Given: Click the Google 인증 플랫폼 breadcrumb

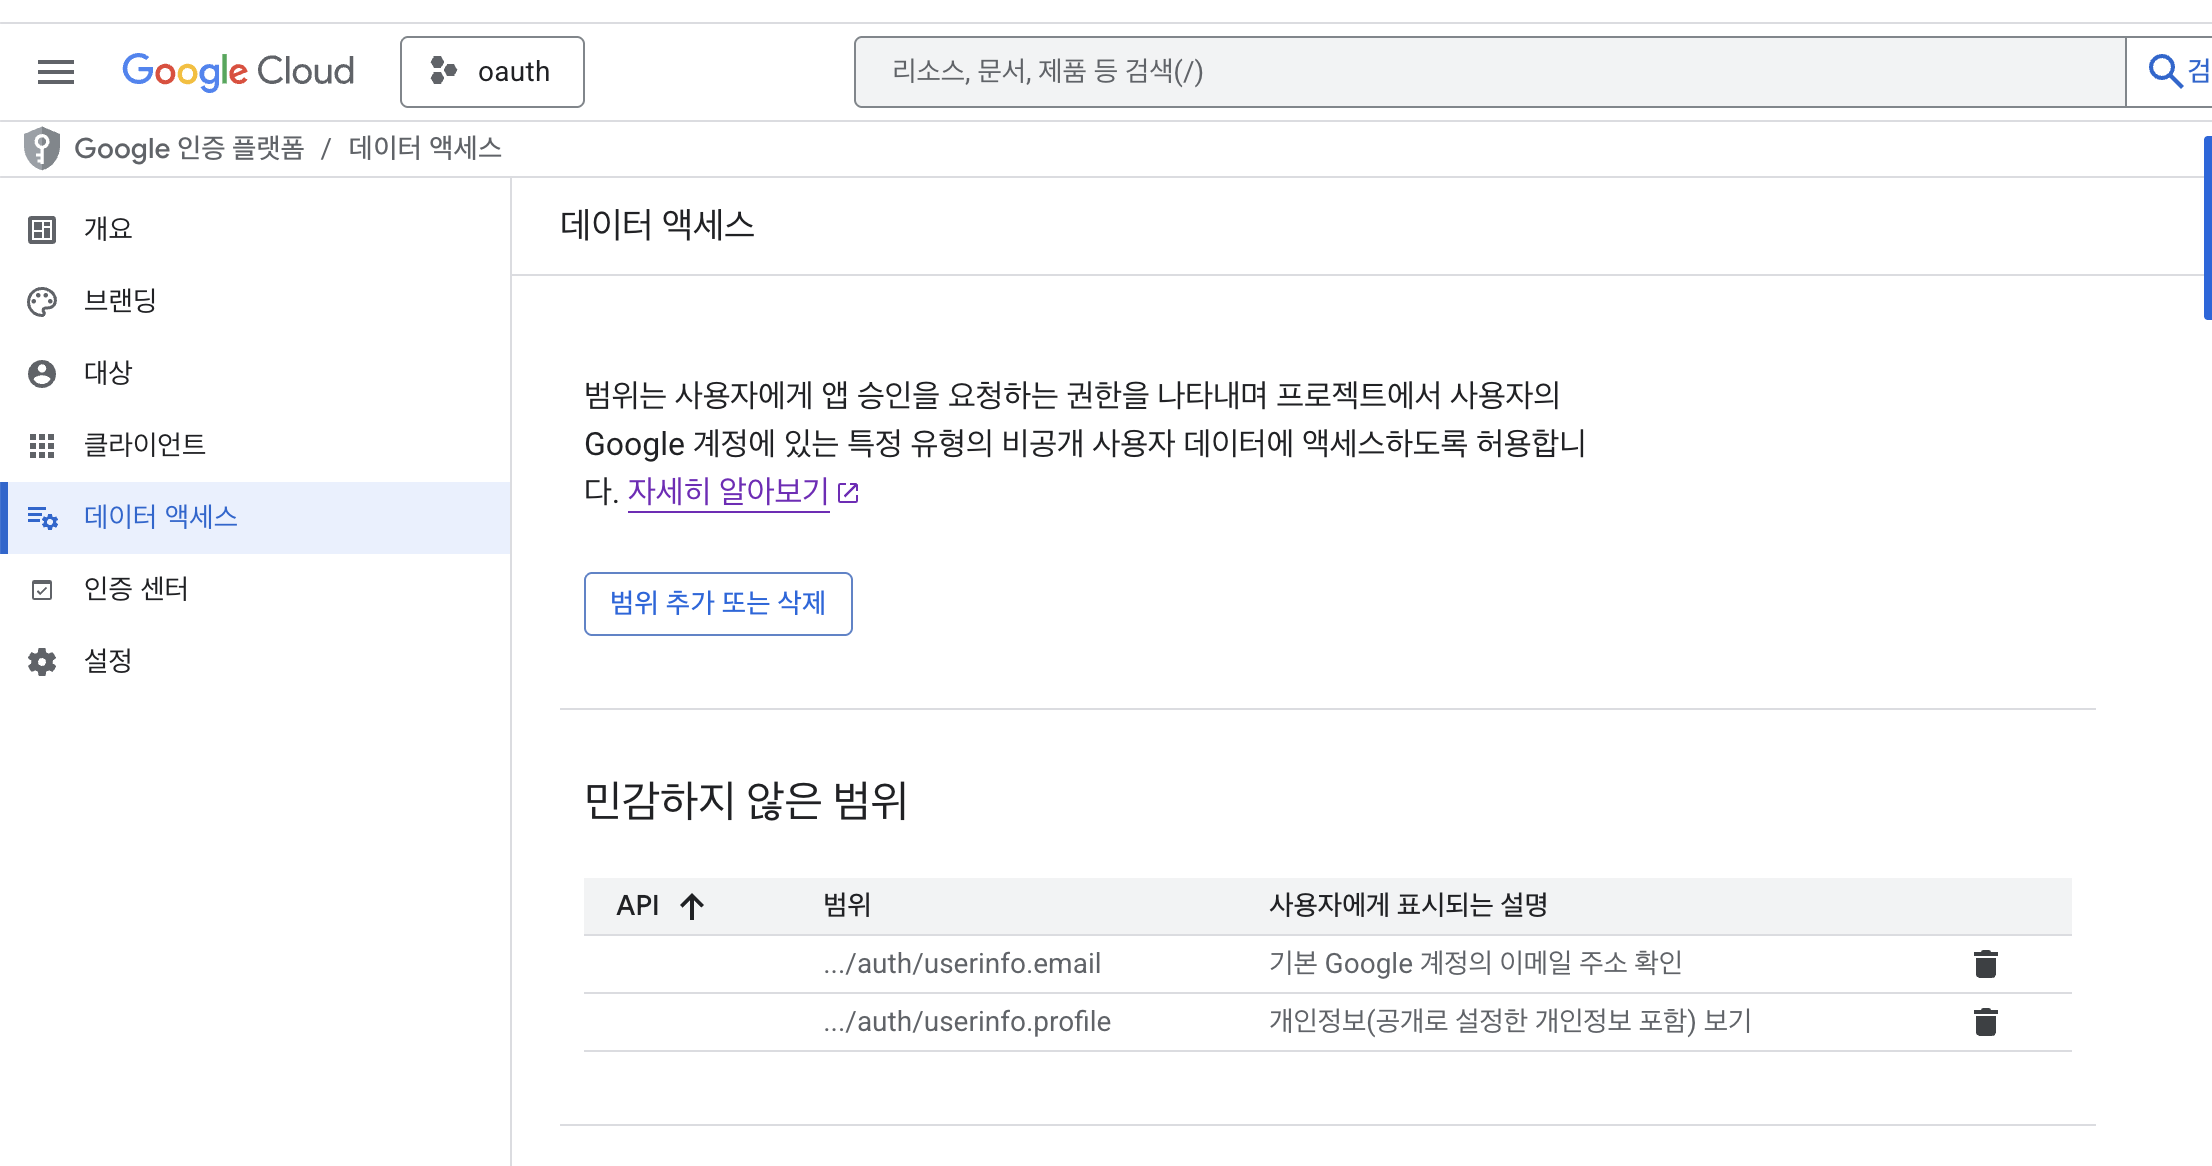Looking at the screenshot, I should point(189,148).
